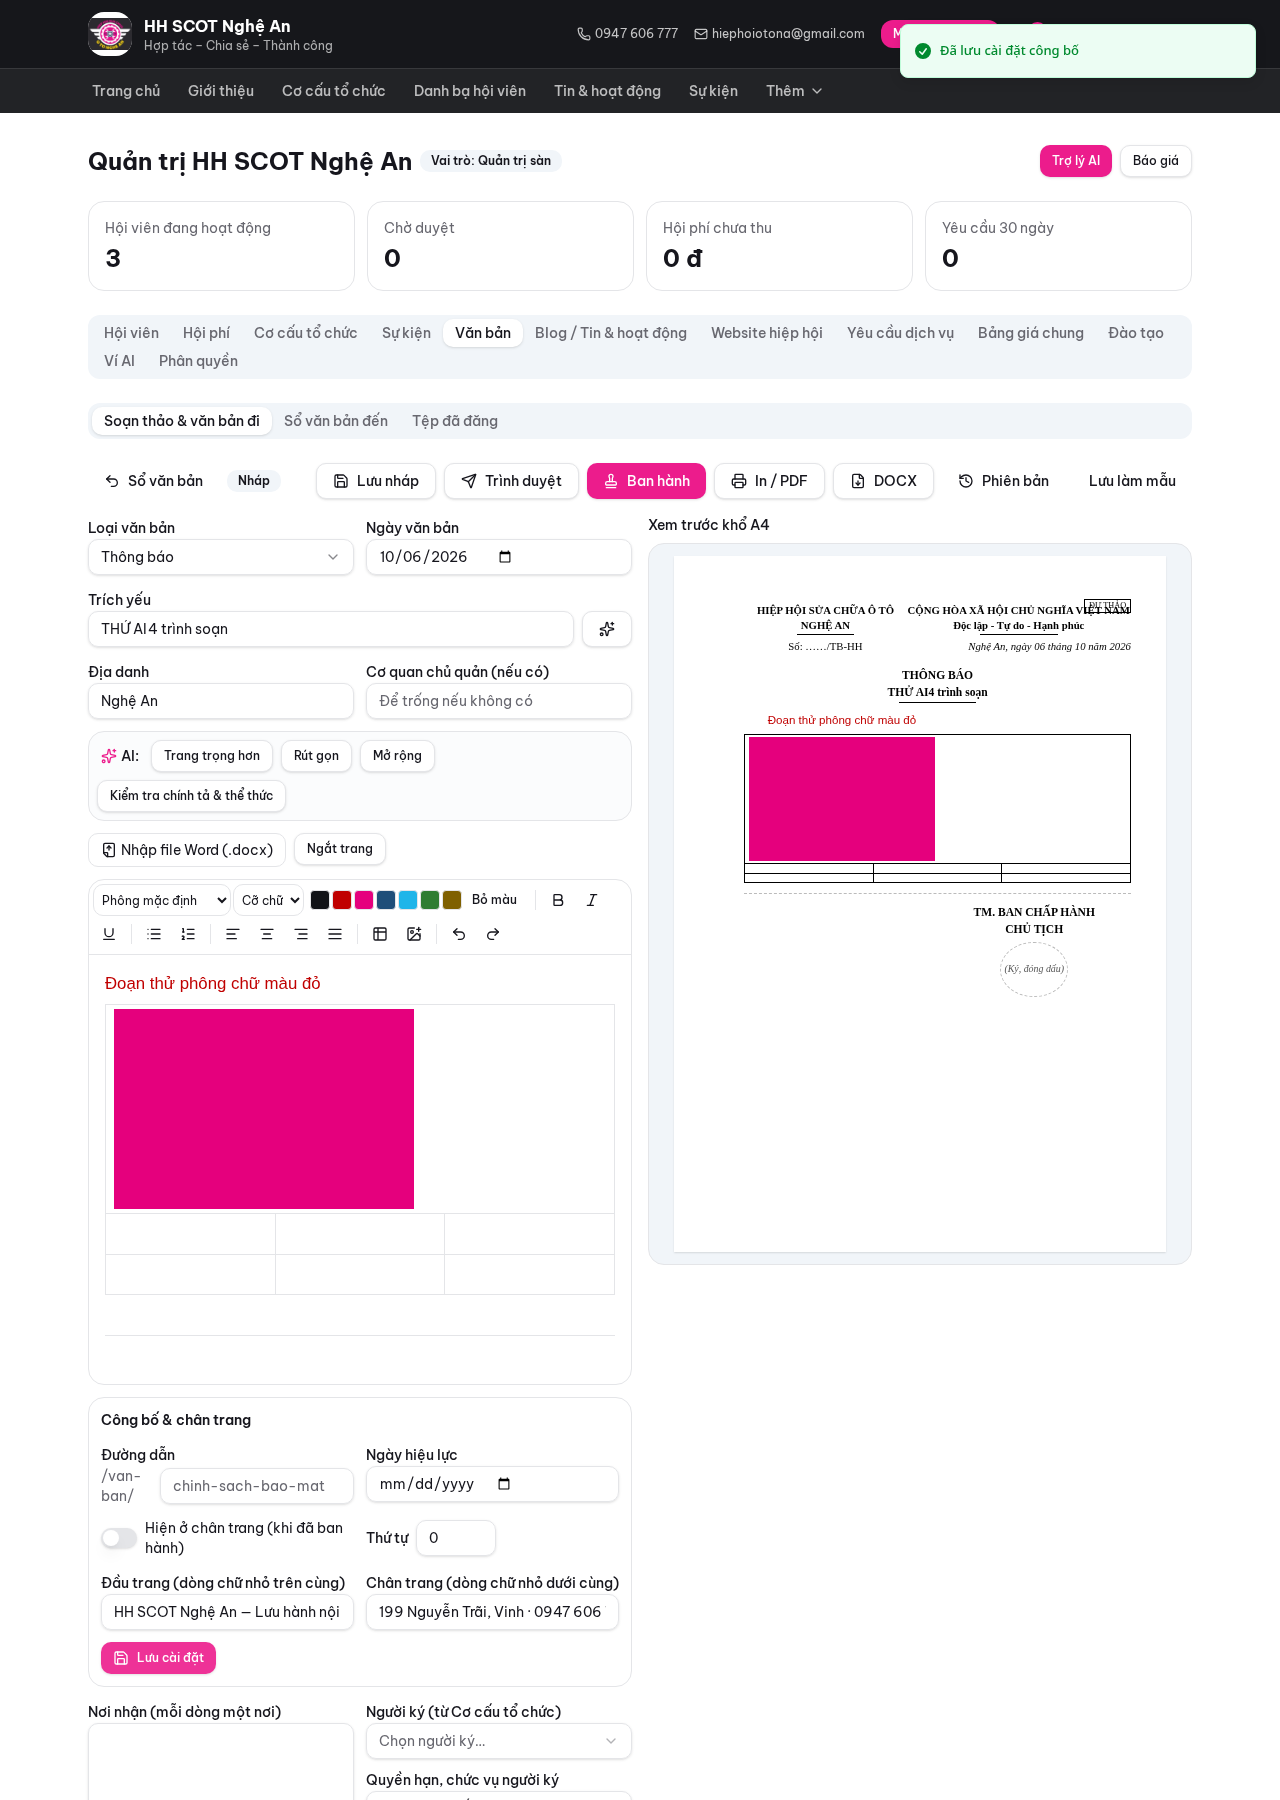1280x1800 pixels.
Task: Toggle the Hiện ở chân trang switch
Action: (x=119, y=1538)
